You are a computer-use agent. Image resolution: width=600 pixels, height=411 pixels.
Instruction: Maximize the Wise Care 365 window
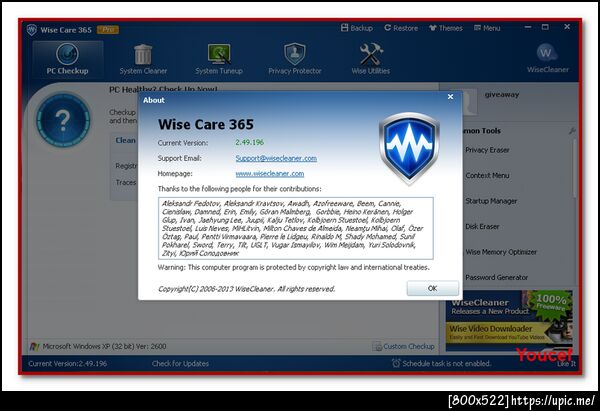pyautogui.click(x=545, y=27)
